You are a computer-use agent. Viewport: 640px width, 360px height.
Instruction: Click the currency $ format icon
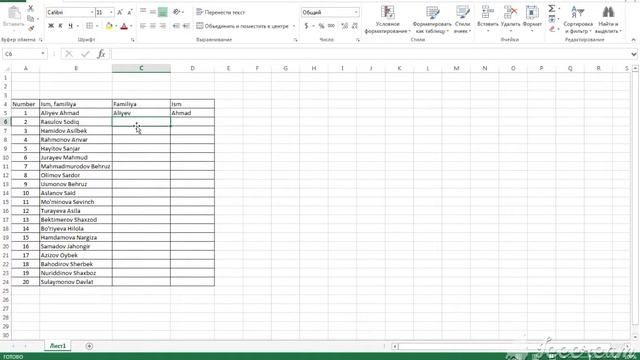tap(306, 26)
